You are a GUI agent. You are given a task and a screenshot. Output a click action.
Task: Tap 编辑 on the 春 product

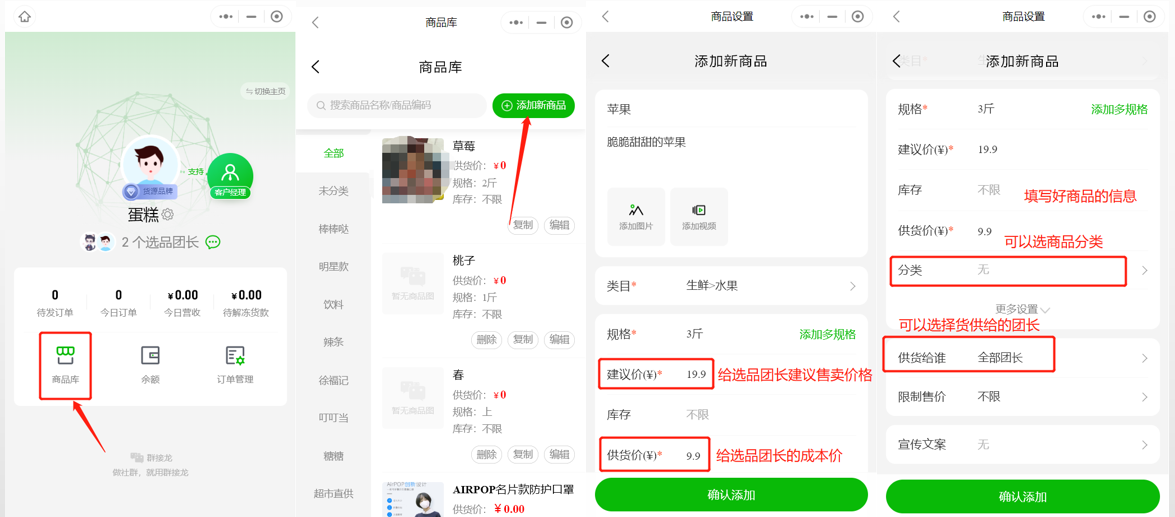tap(559, 454)
